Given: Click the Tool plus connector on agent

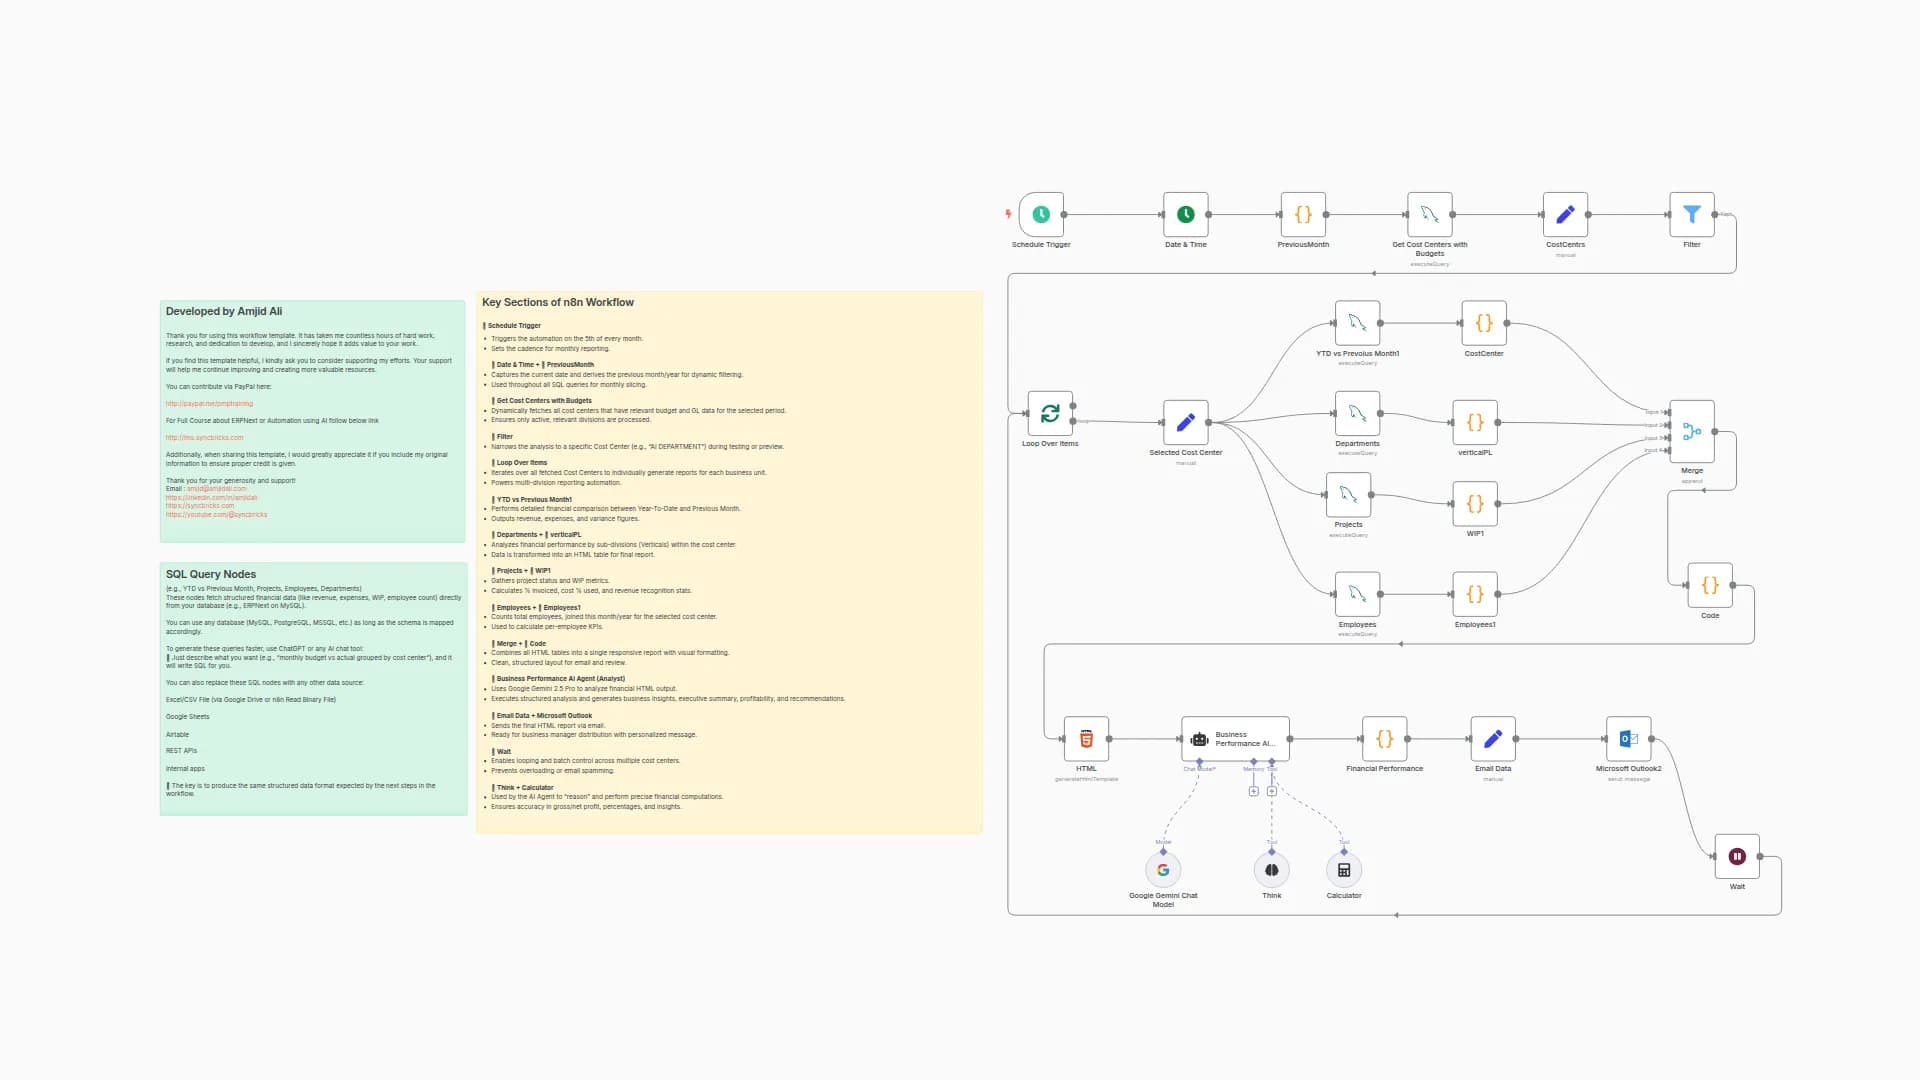Looking at the screenshot, I should pos(1272,792).
